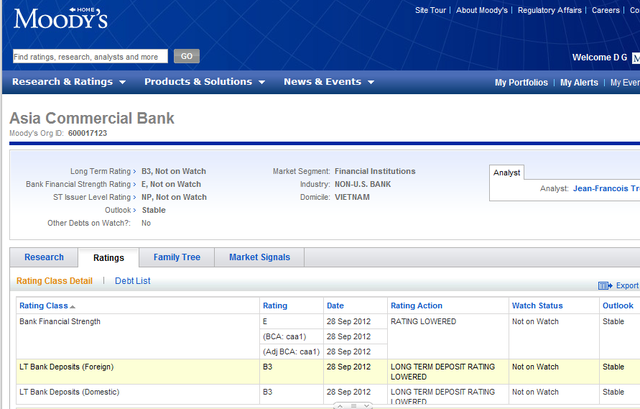Image resolution: width=640 pixels, height=409 pixels.
Task: Open the Family Tree tab
Action: click(176, 258)
